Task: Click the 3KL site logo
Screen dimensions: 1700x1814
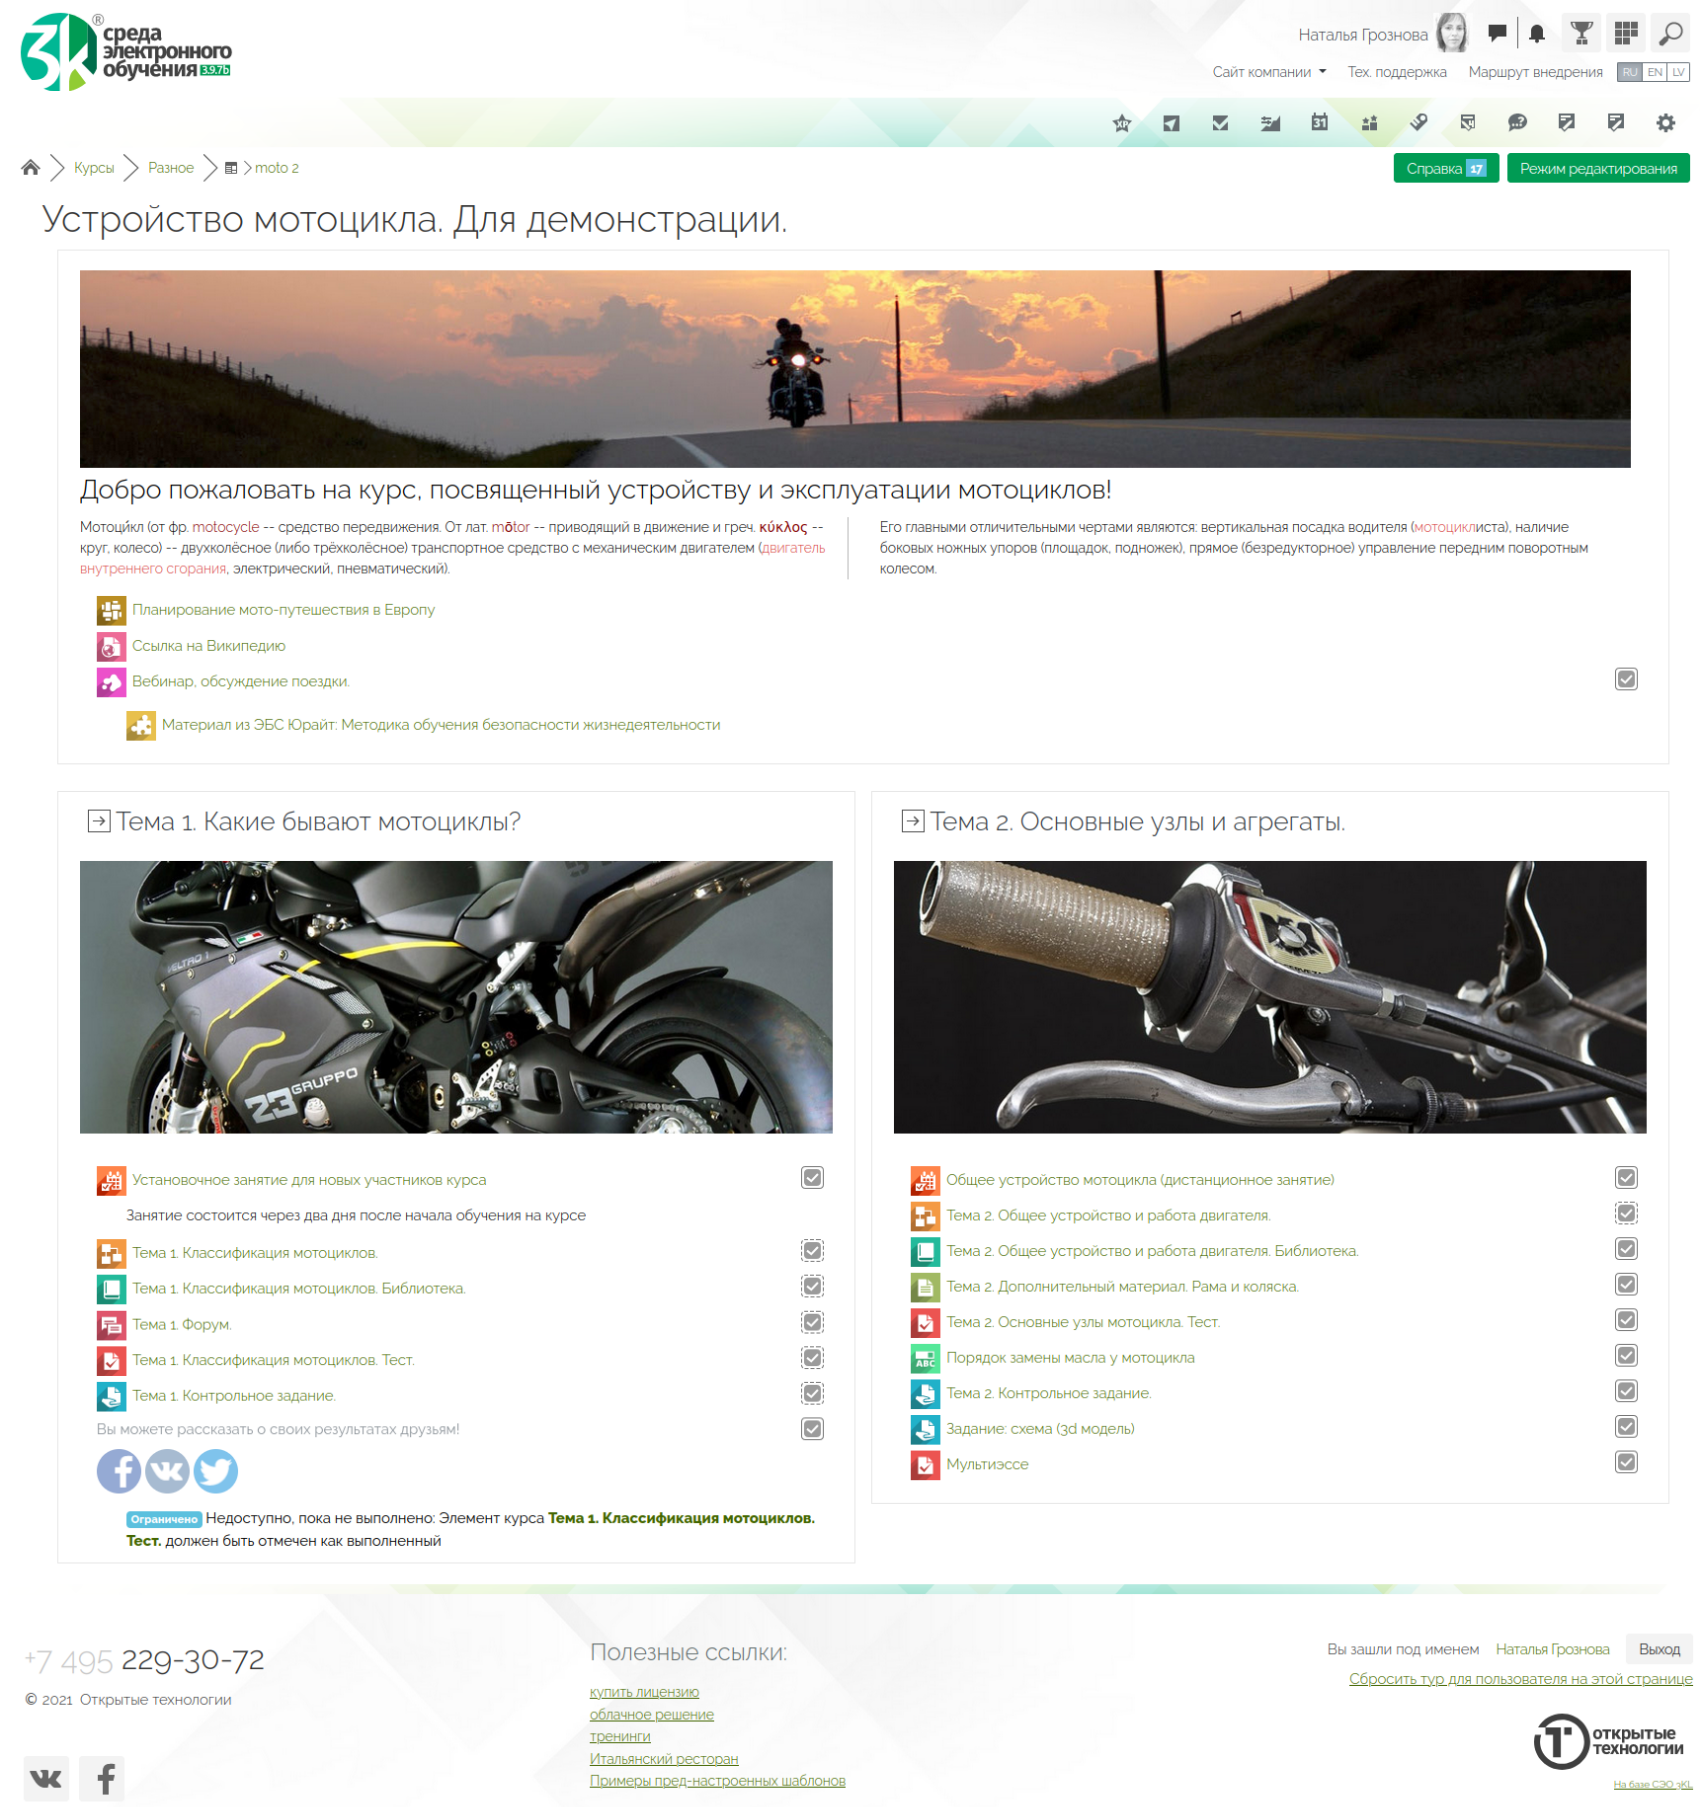Action: coord(126,52)
